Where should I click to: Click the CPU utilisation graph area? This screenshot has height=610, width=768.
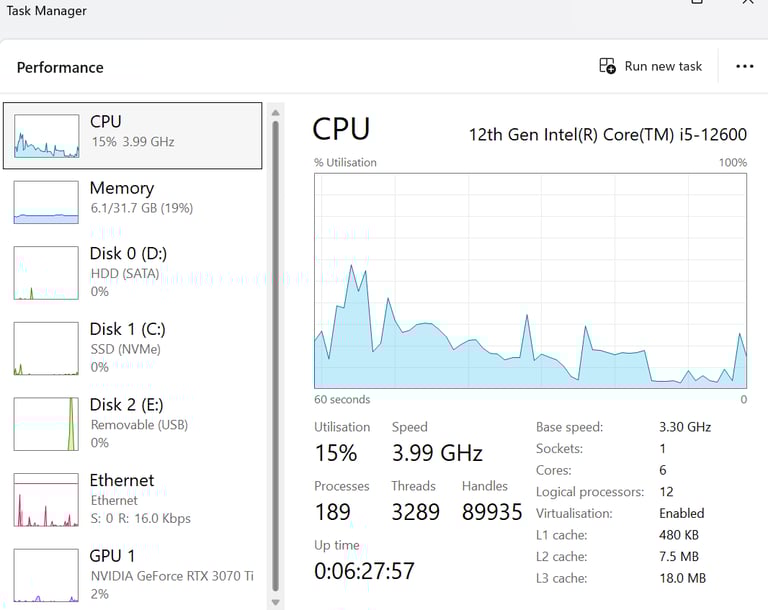click(x=530, y=281)
